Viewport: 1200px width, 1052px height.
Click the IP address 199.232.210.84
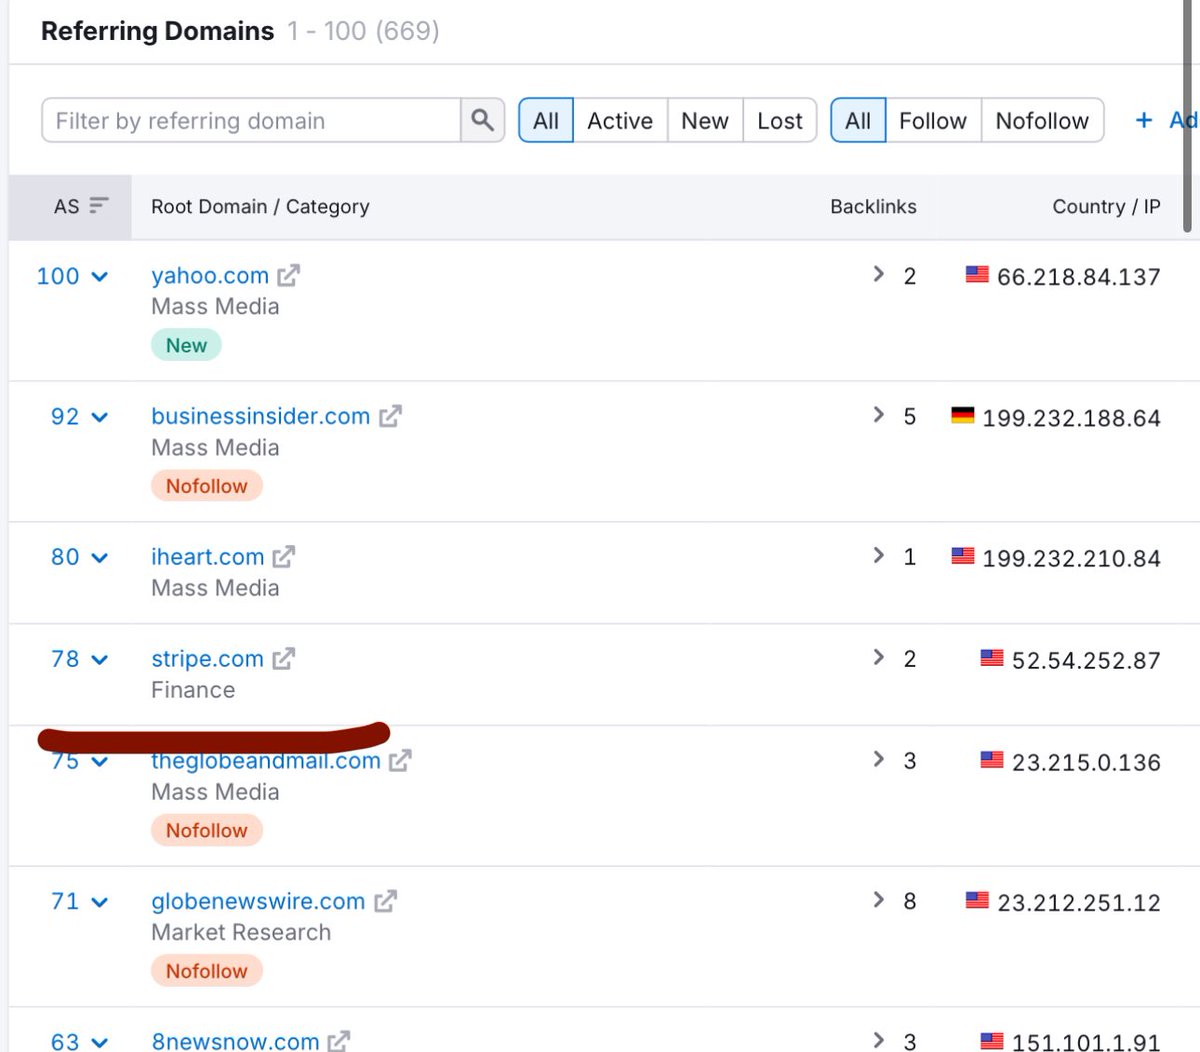click(1071, 558)
